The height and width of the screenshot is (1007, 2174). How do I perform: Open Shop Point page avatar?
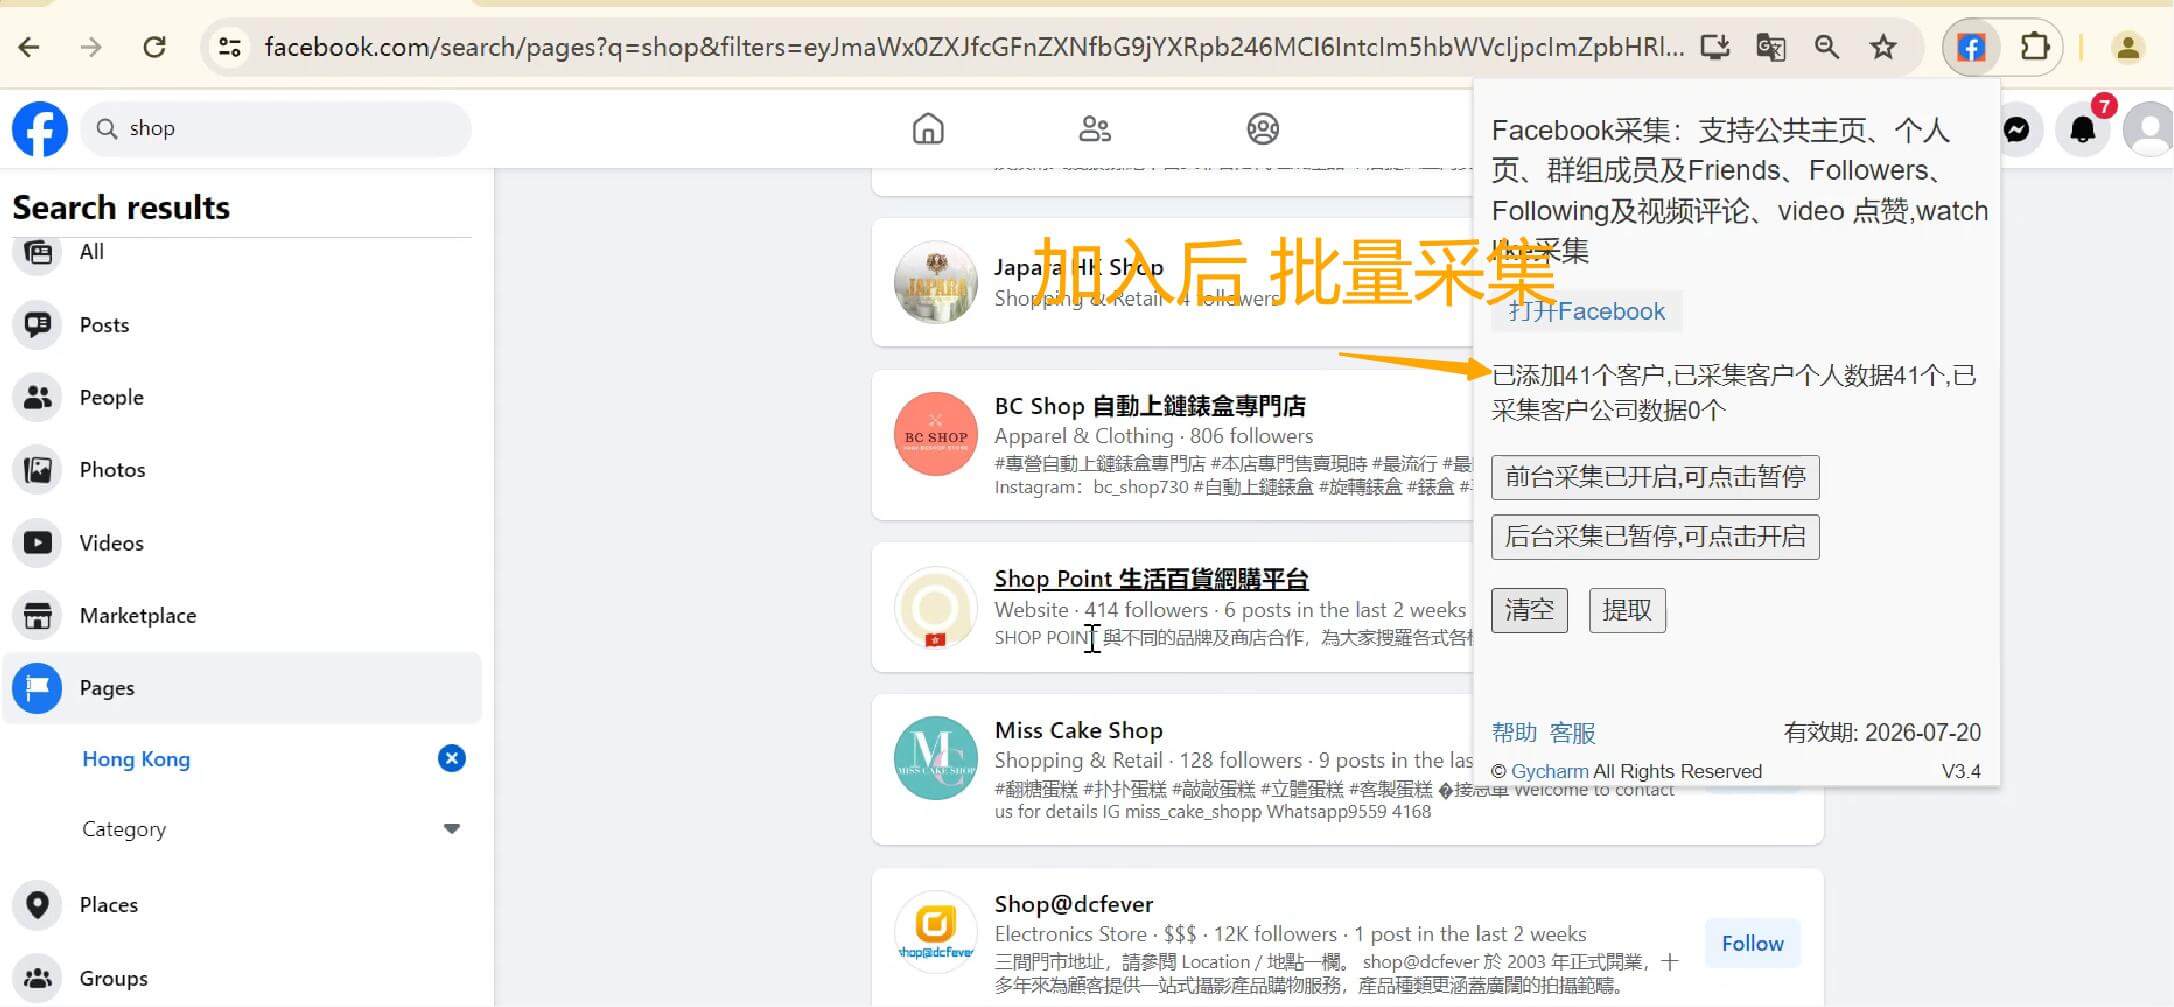click(x=936, y=607)
